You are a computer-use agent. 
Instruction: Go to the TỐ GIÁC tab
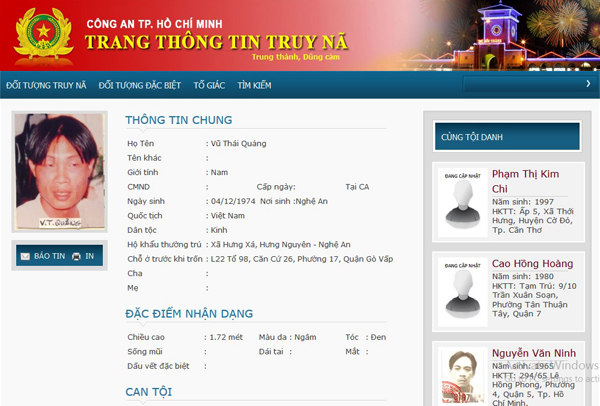pyautogui.click(x=210, y=86)
